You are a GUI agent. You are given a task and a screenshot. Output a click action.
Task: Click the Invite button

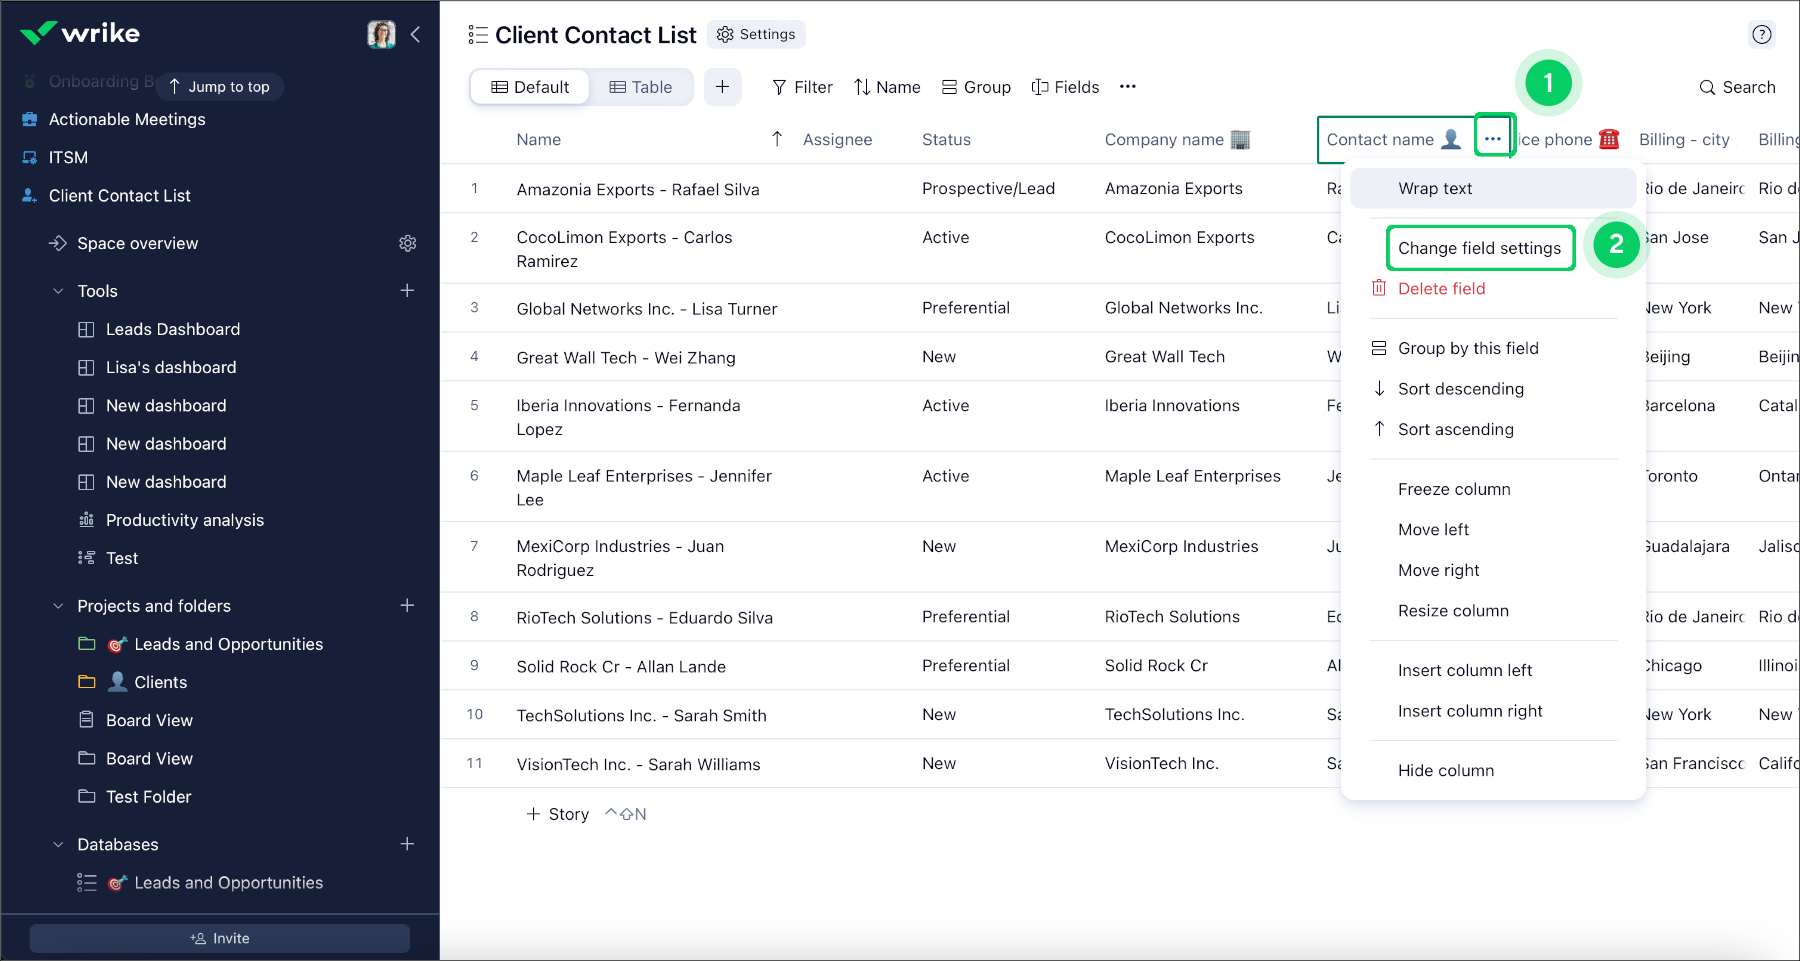(220, 938)
